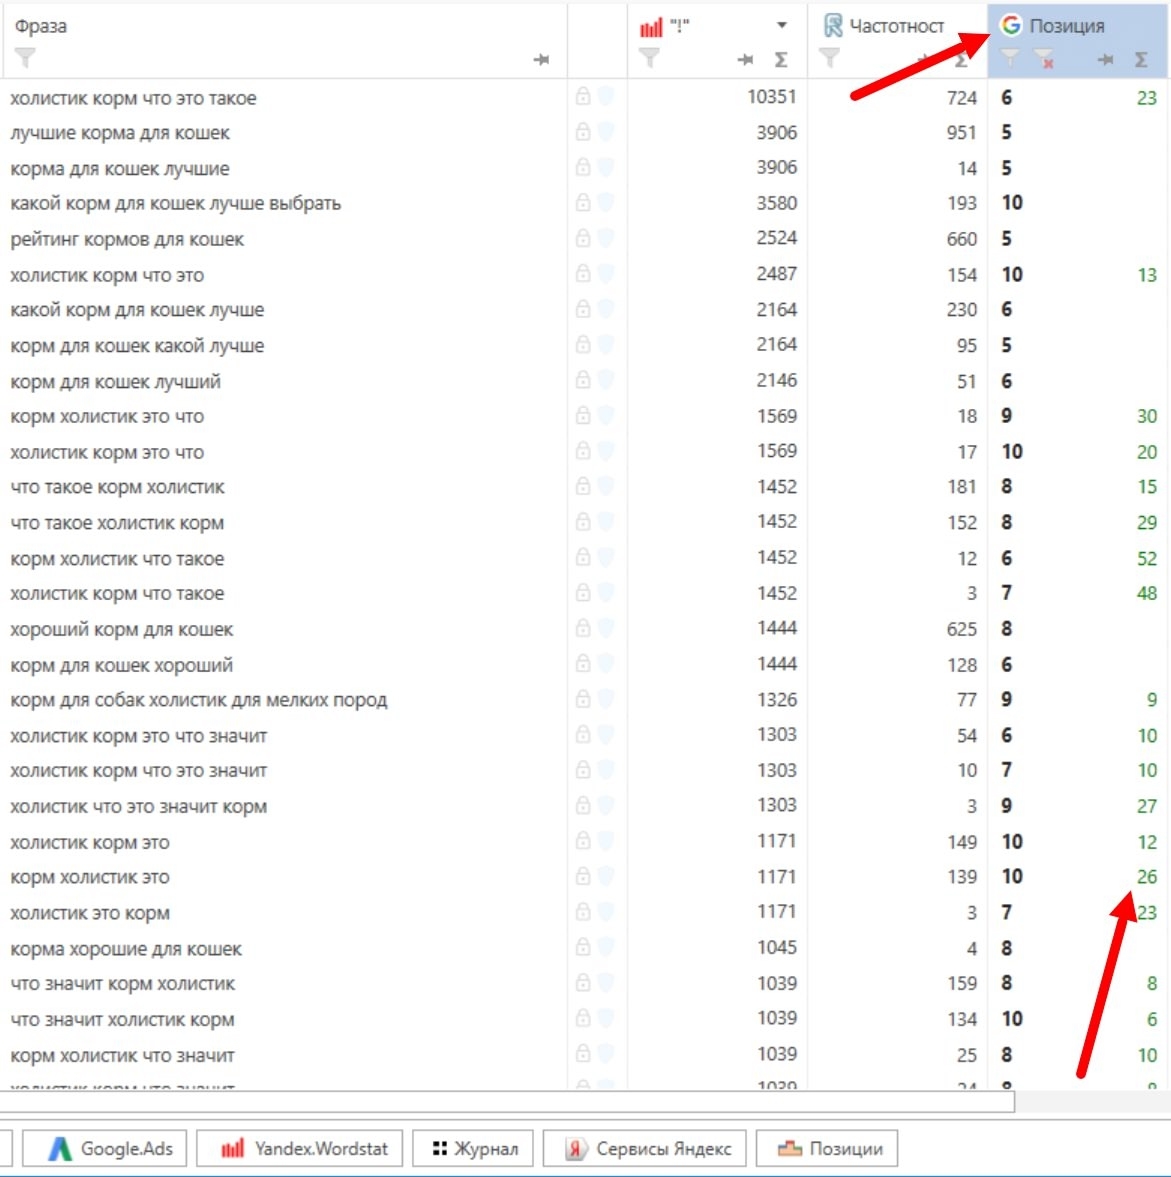Viewport: 1171px width, 1177px height.
Task: Click the shield icon for "холистик корм это"
Action: (606, 841)
